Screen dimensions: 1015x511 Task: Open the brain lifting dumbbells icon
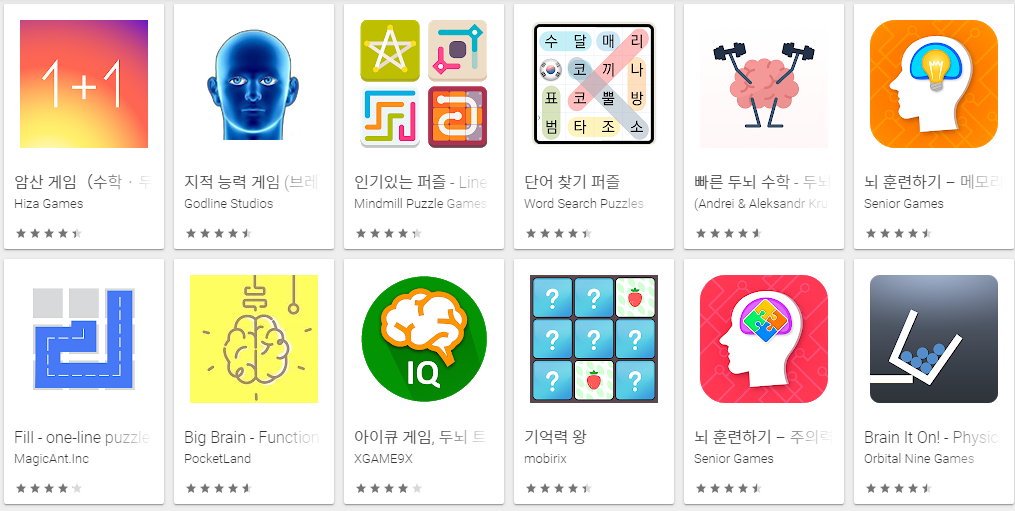(x=764, y=84)
